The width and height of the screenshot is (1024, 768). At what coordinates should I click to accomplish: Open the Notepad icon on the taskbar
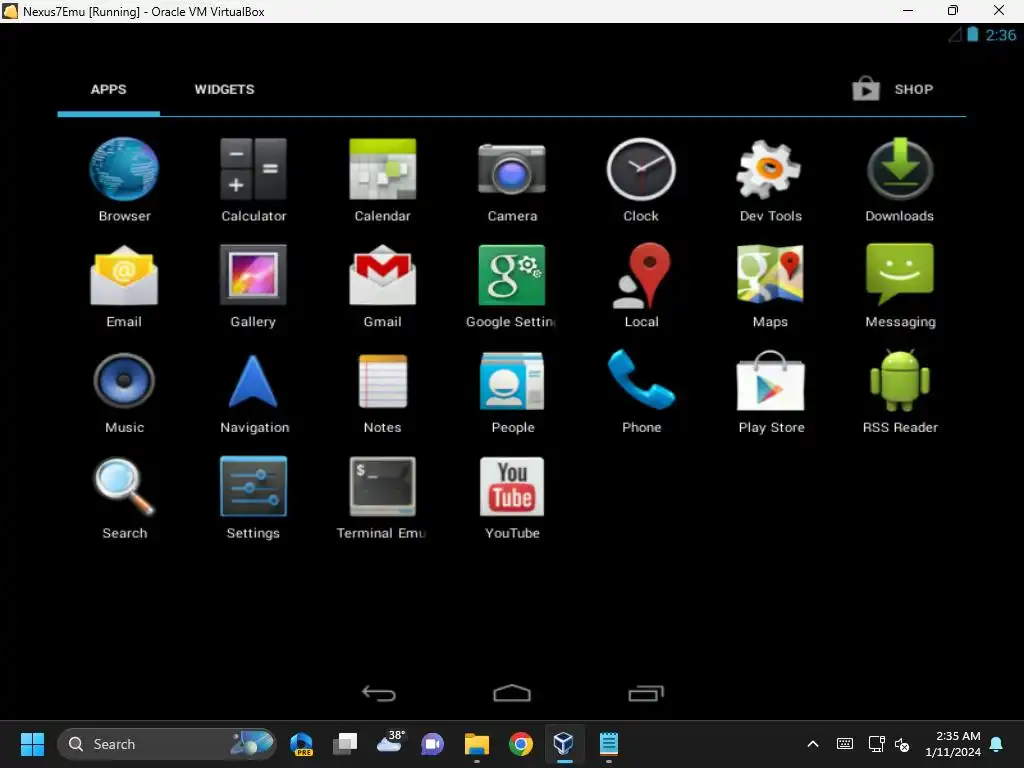(x=609, y=744)
